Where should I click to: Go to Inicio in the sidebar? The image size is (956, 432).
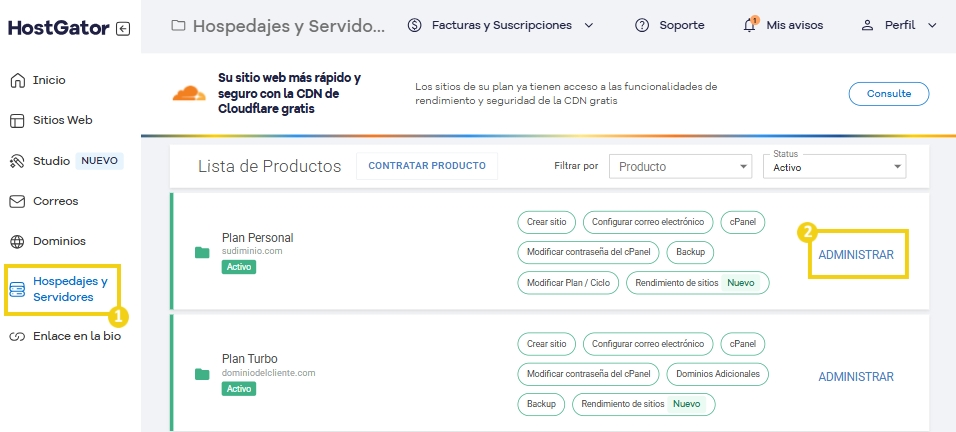point(49,80)
